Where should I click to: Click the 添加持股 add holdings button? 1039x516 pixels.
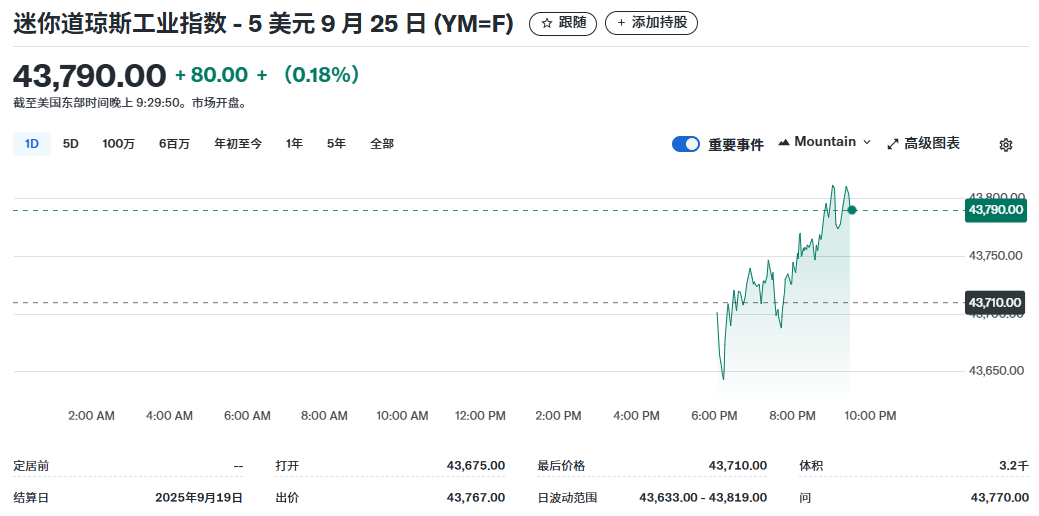point(651,23)
